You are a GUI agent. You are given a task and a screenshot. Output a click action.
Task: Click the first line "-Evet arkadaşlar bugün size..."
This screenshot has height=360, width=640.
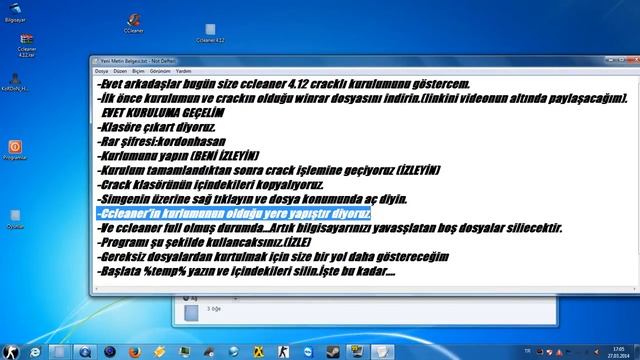pyautogui.click(x=283, y=84)
